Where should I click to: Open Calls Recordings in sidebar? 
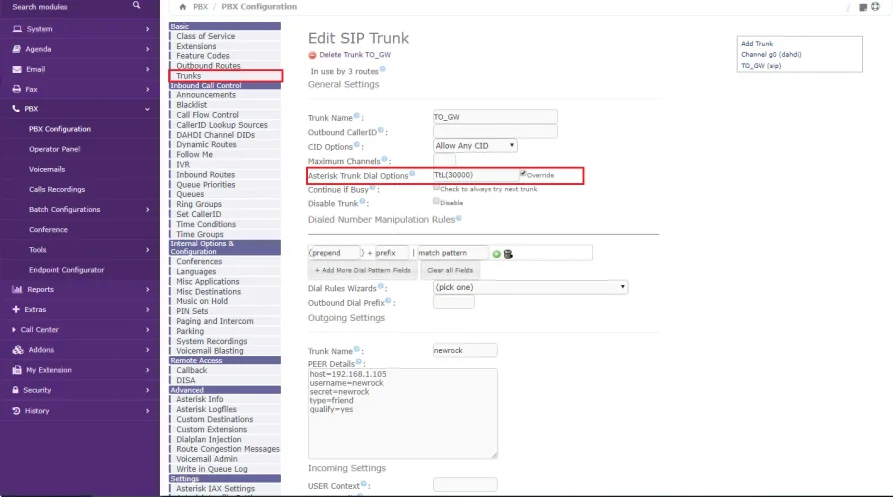pyautogui.click(x=57, y=190)
